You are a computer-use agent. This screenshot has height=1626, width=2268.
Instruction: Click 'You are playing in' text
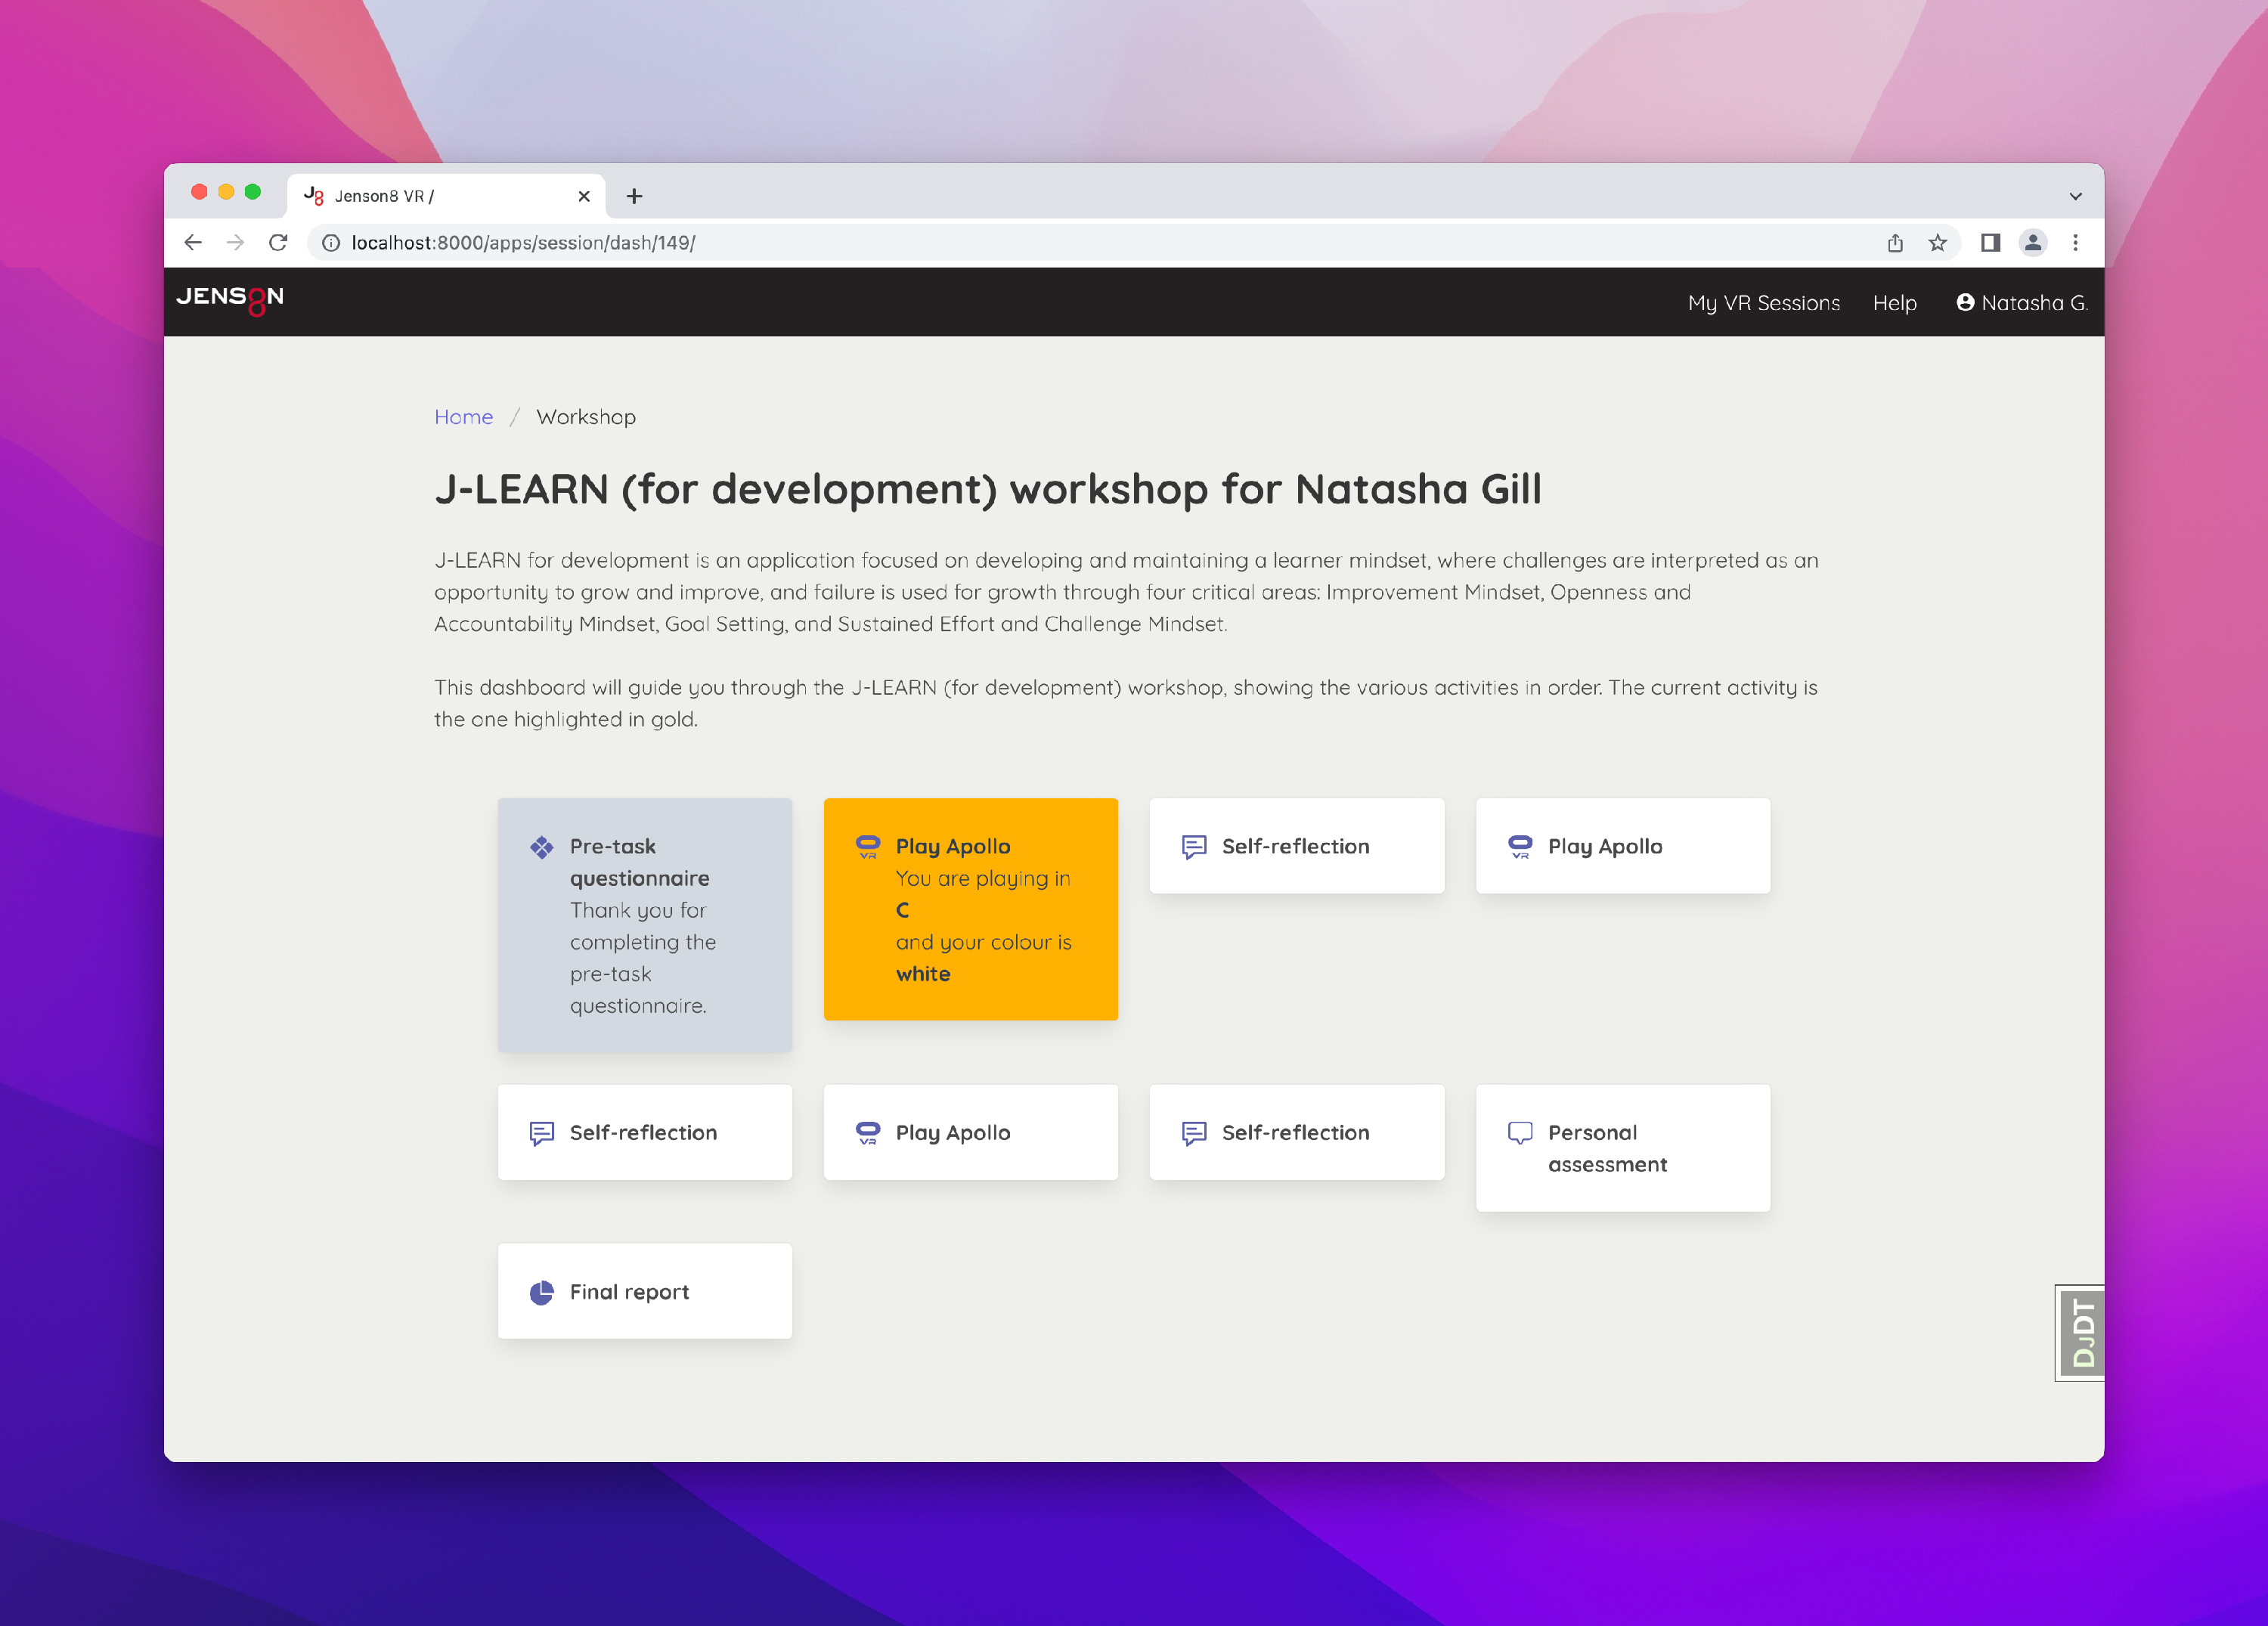(983, 878)
